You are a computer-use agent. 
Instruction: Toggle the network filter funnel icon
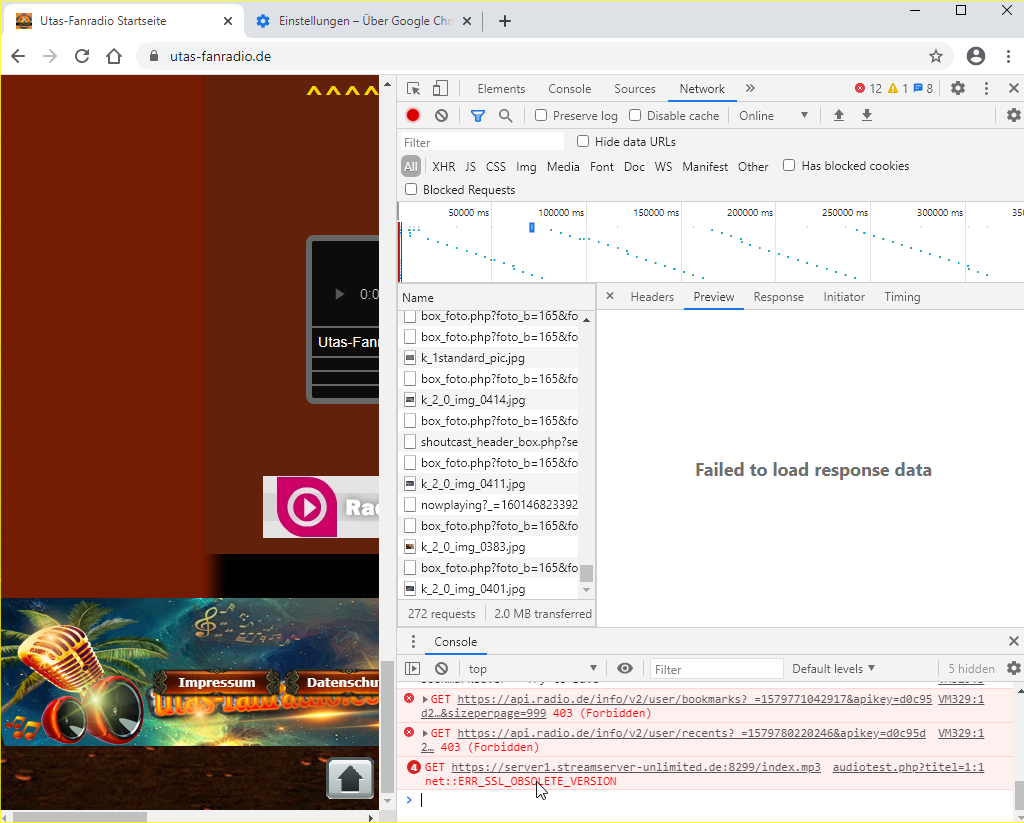click(x=478, y=116)
